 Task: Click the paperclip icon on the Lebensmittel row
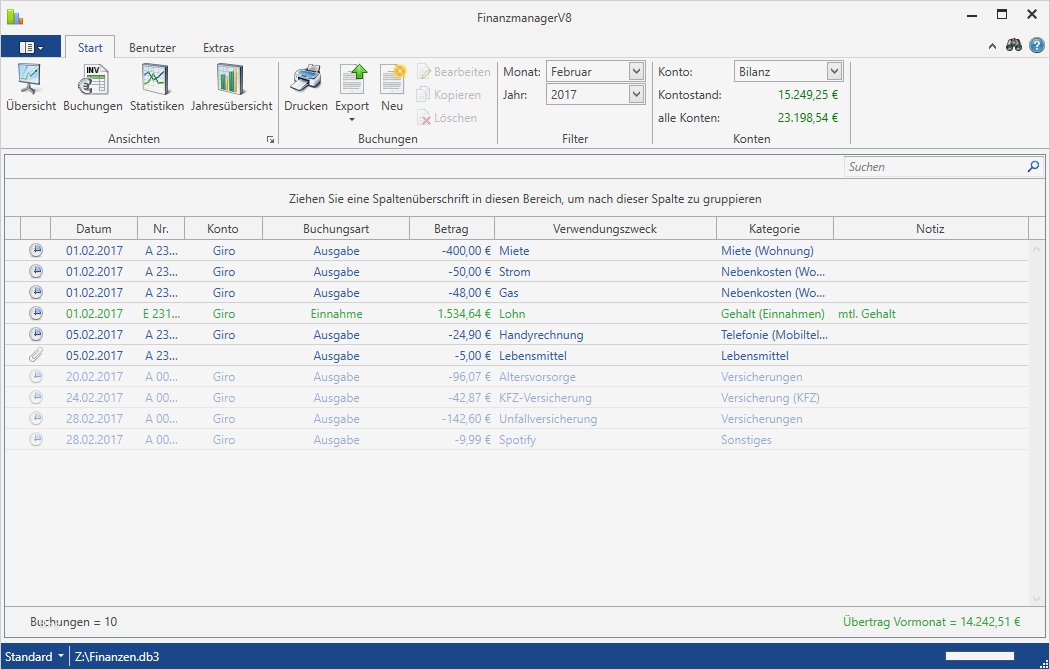(36, 355)
